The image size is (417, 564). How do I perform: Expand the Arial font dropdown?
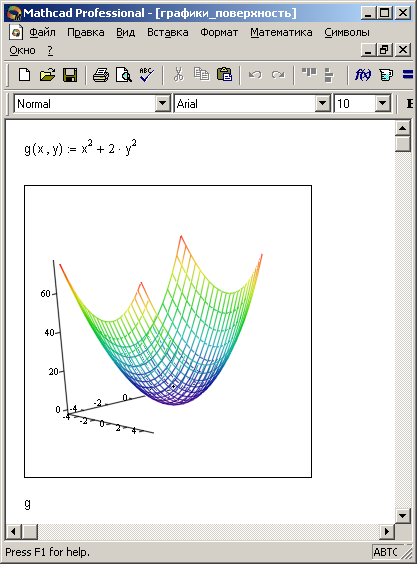[x=323, y=104]
